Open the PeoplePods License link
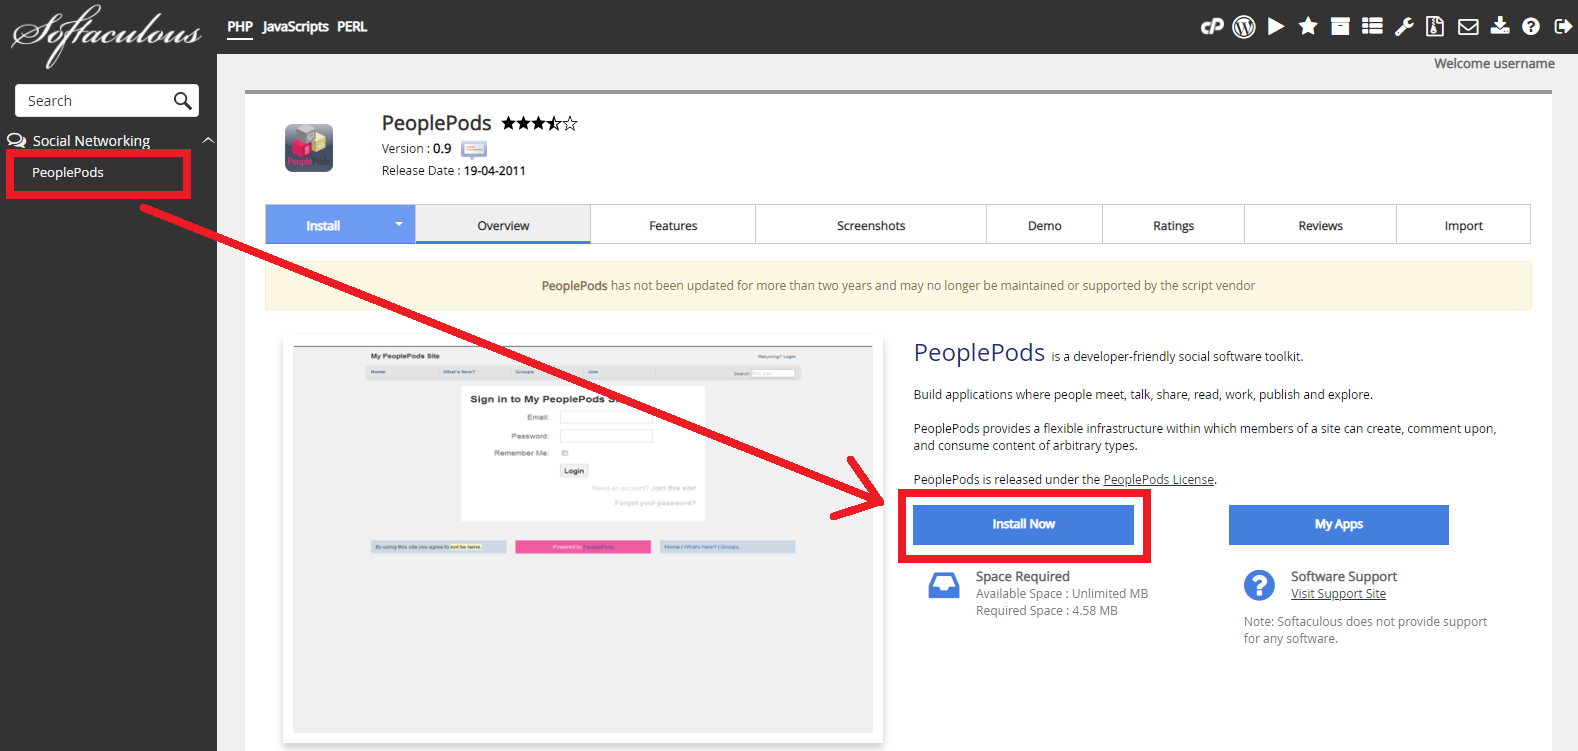The width and height of the screenshot is (1578, 751). tap(1158, 480)
